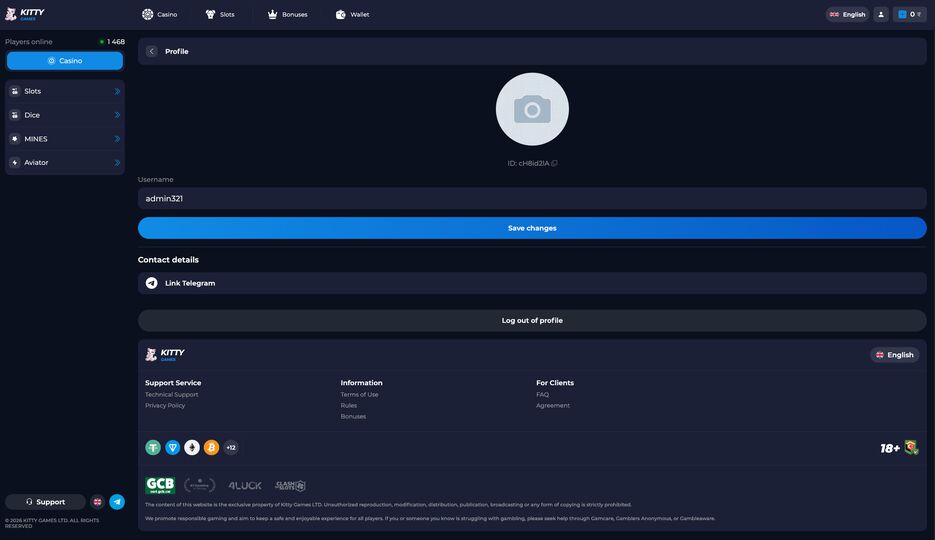Click the TON coin icon in footer
The image size is (935, 540).
172,448
